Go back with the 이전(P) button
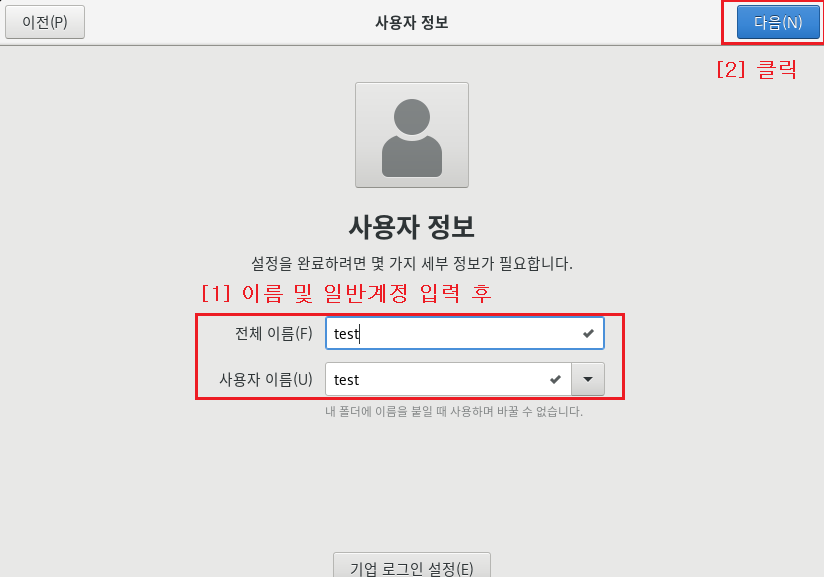 pos(45,22)
